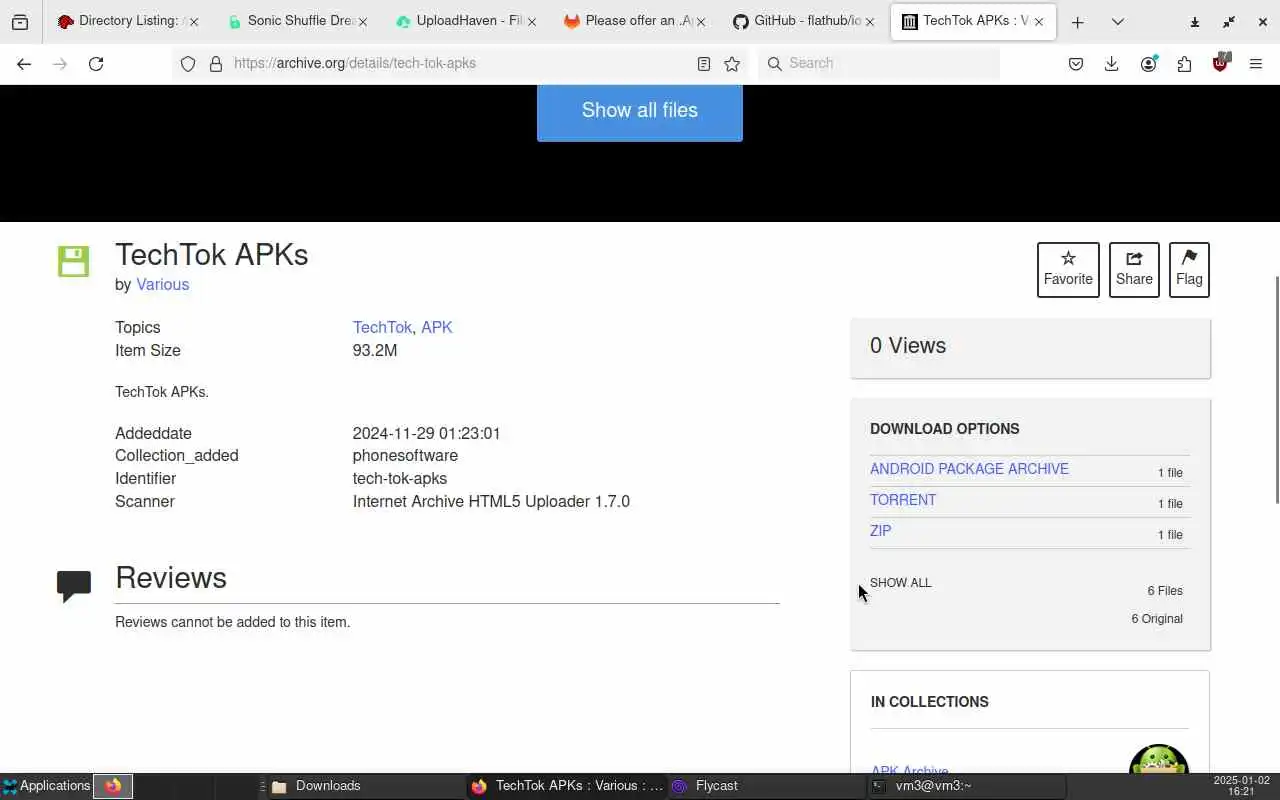Click the uBlock Origin extension icon
This screenshot has height=800, width=1280.
click(1220, 63)
